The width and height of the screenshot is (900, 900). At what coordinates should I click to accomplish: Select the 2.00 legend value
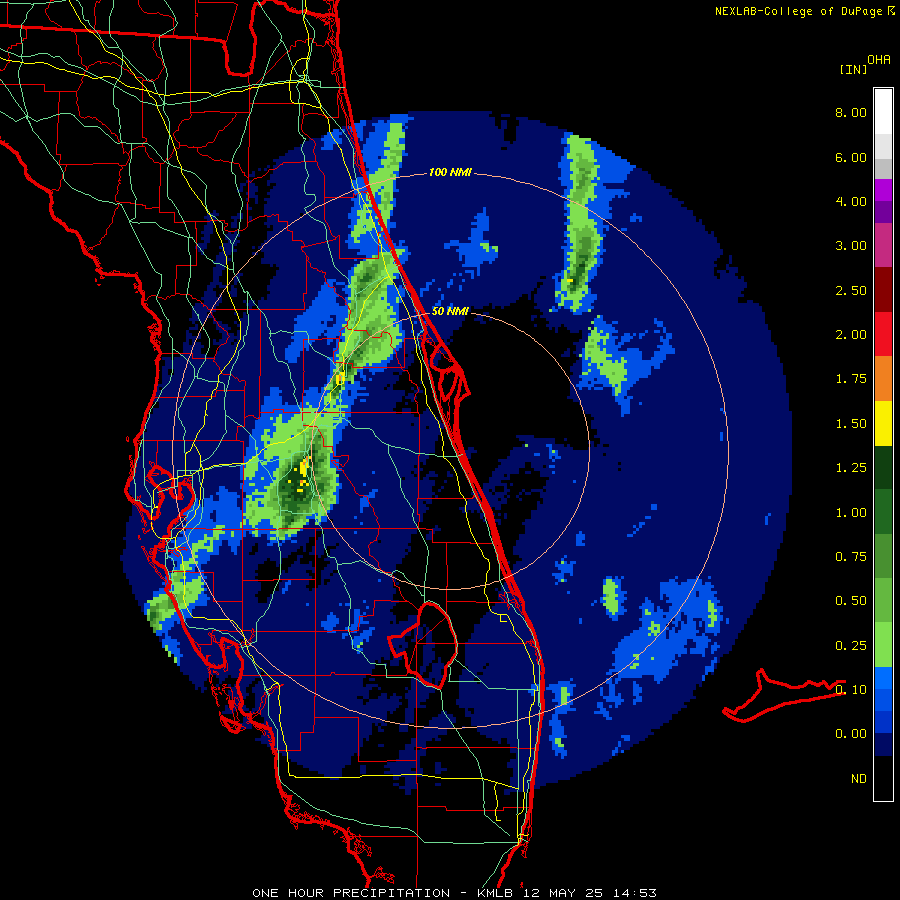click(851, 335)
